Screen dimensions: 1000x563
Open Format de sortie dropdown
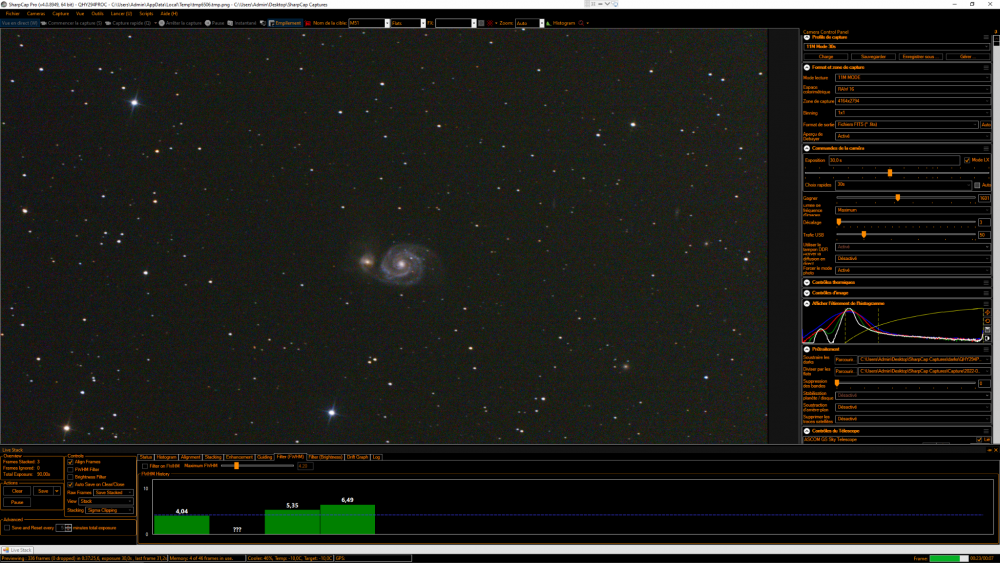[x=906, y=124]
